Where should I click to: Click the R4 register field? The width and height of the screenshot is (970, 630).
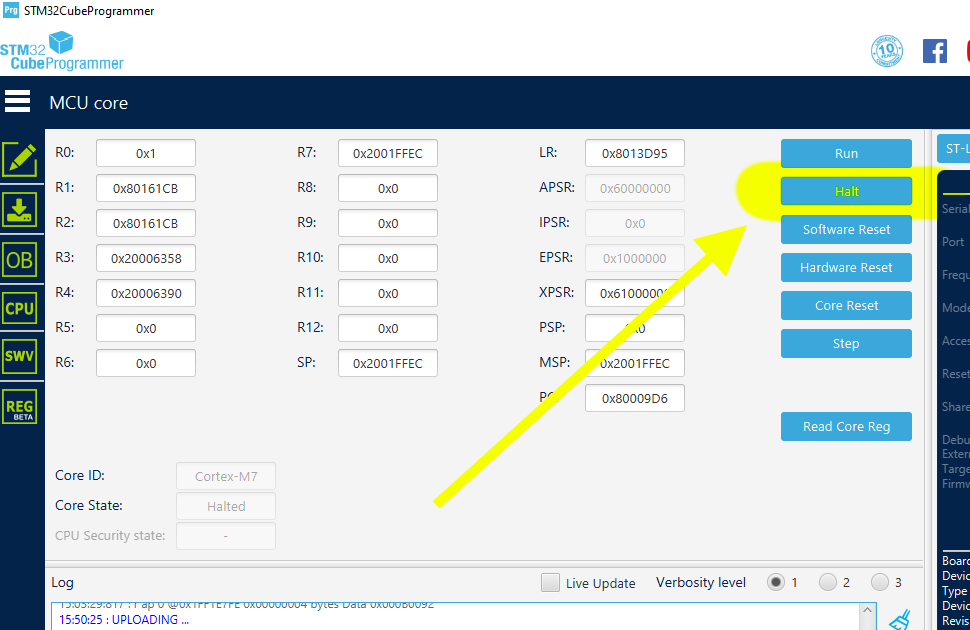(146, 293)
